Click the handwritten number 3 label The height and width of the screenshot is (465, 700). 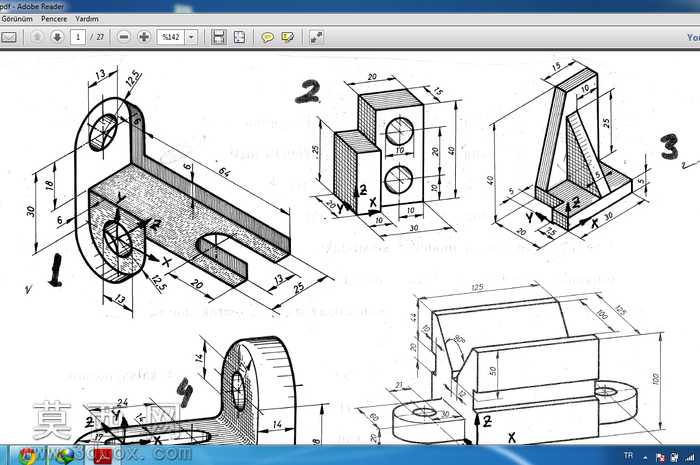tap(670, 146)
